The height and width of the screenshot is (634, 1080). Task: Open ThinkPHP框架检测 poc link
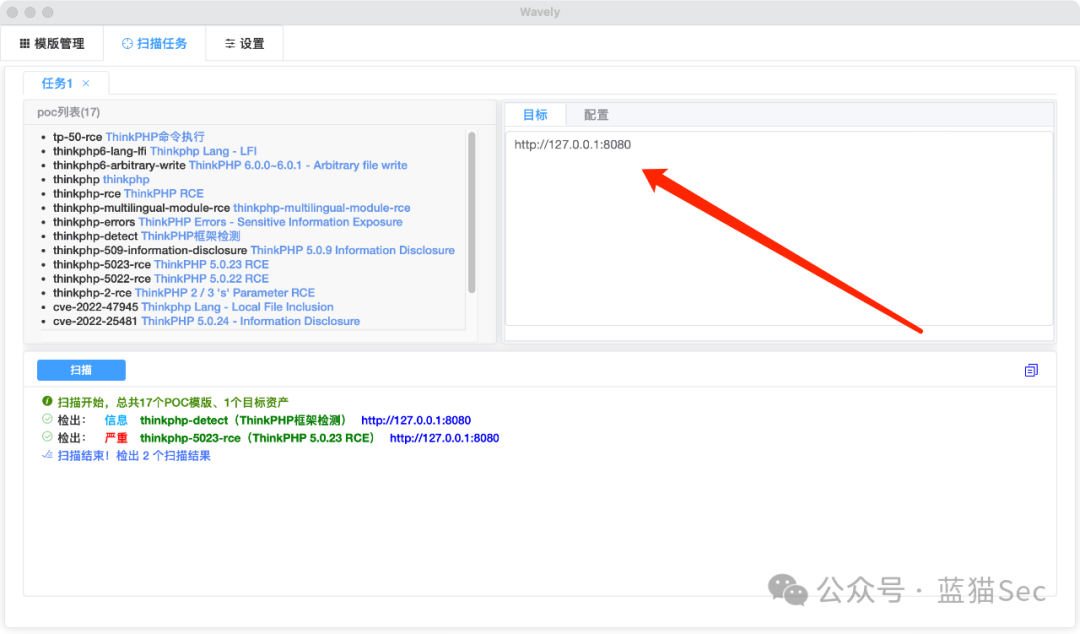[x=191, y=236]
